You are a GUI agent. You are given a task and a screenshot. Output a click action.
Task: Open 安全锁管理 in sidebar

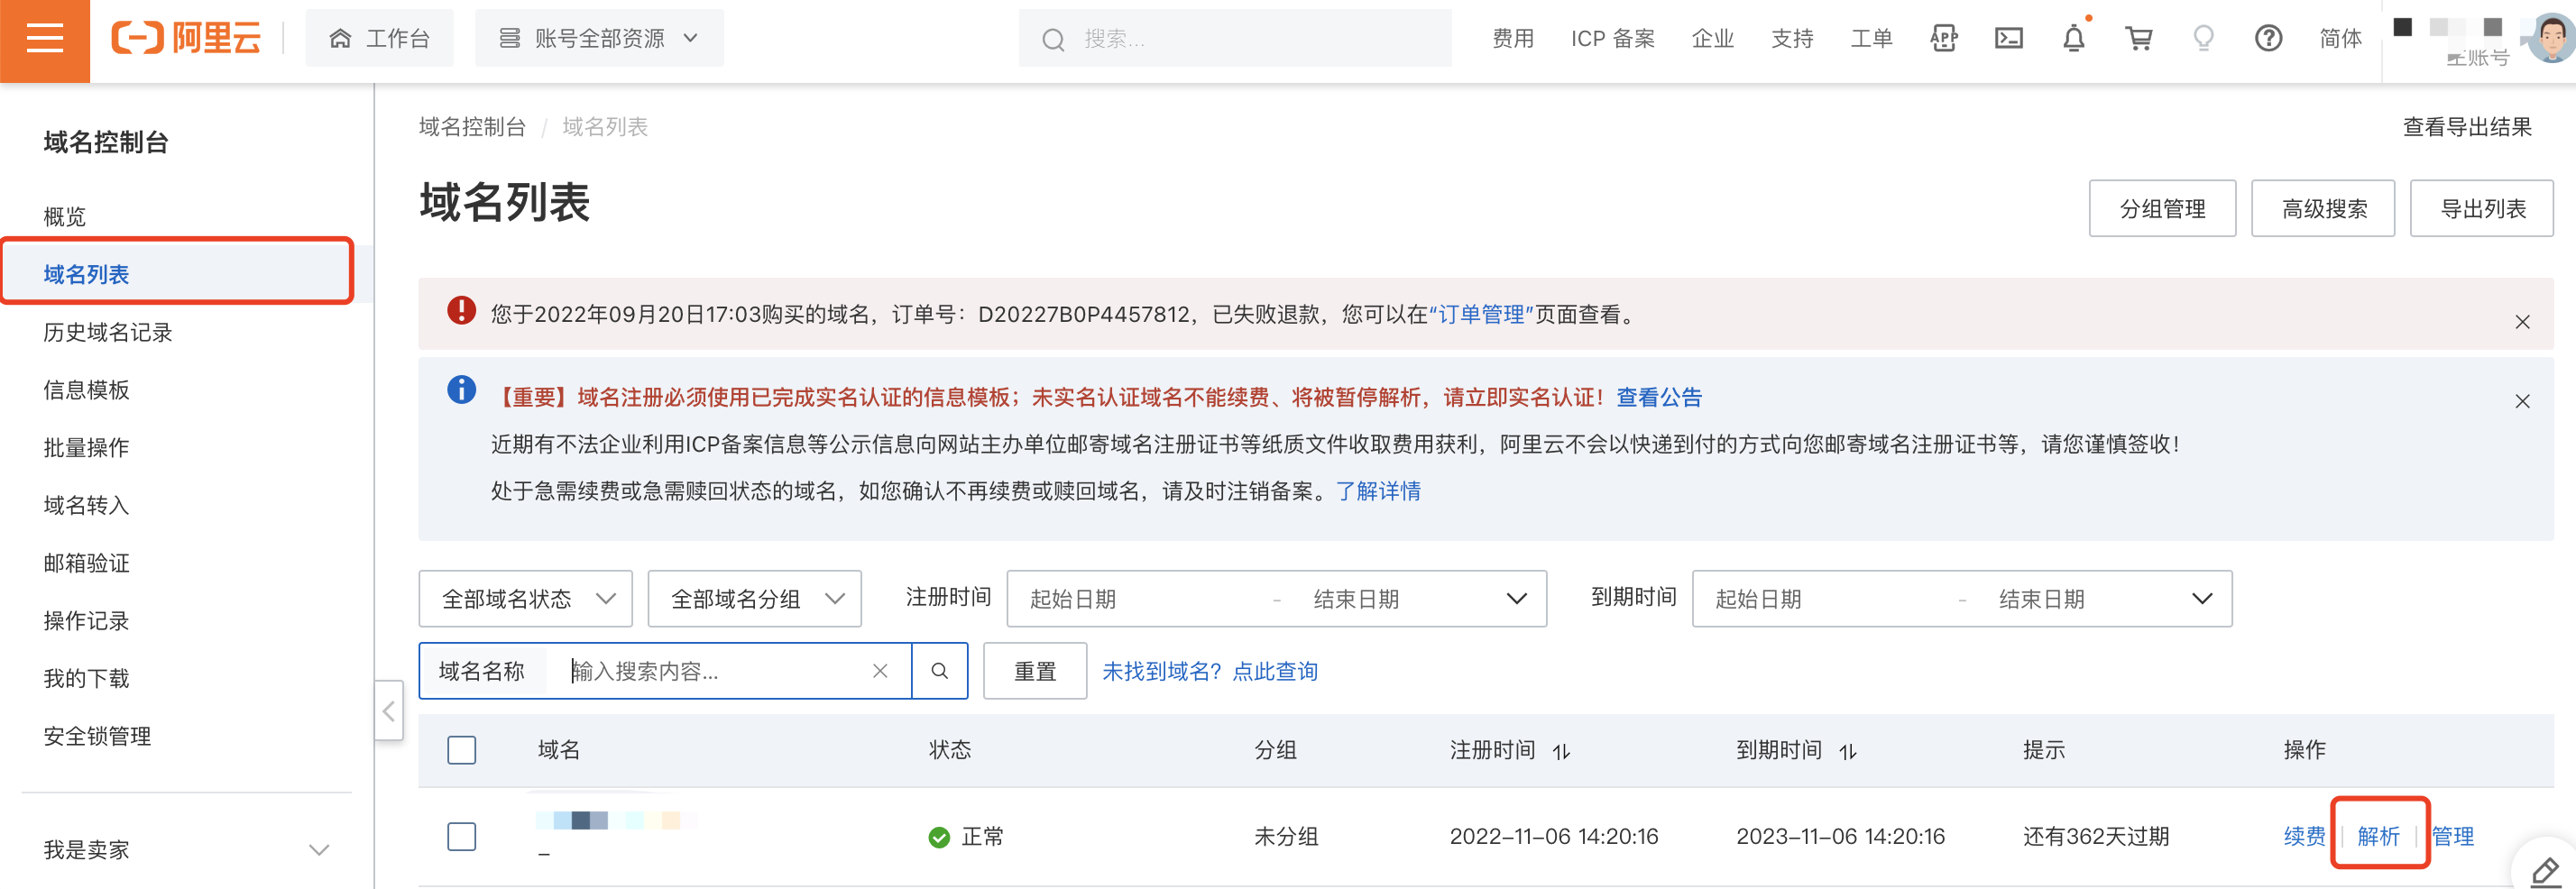click(x=97, y=737)
